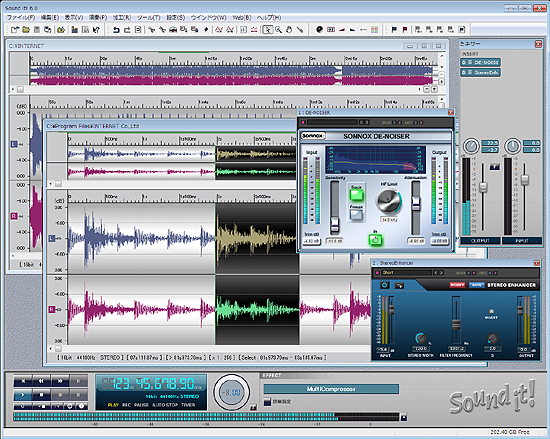The height and width of the screenshot is (439, 550).
Task: Click the red marker flag toolbar icon
Action: coord(405,30)
